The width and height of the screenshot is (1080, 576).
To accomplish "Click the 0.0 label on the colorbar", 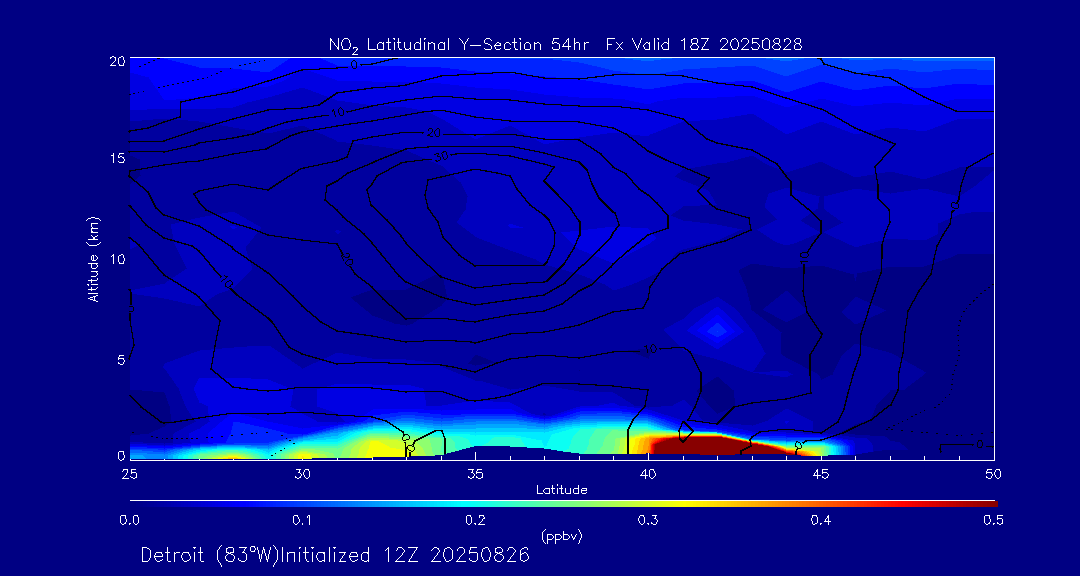I will click(129, 520).
